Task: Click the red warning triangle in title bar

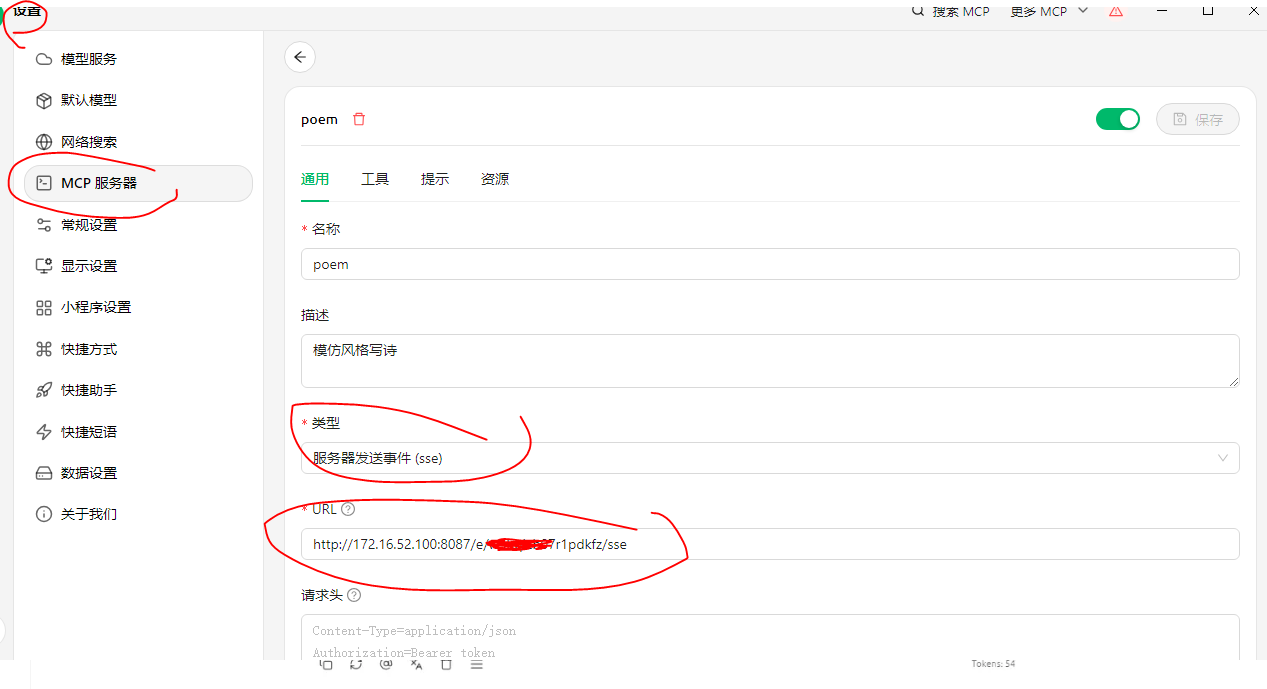Action: (x=1115, y=11)
